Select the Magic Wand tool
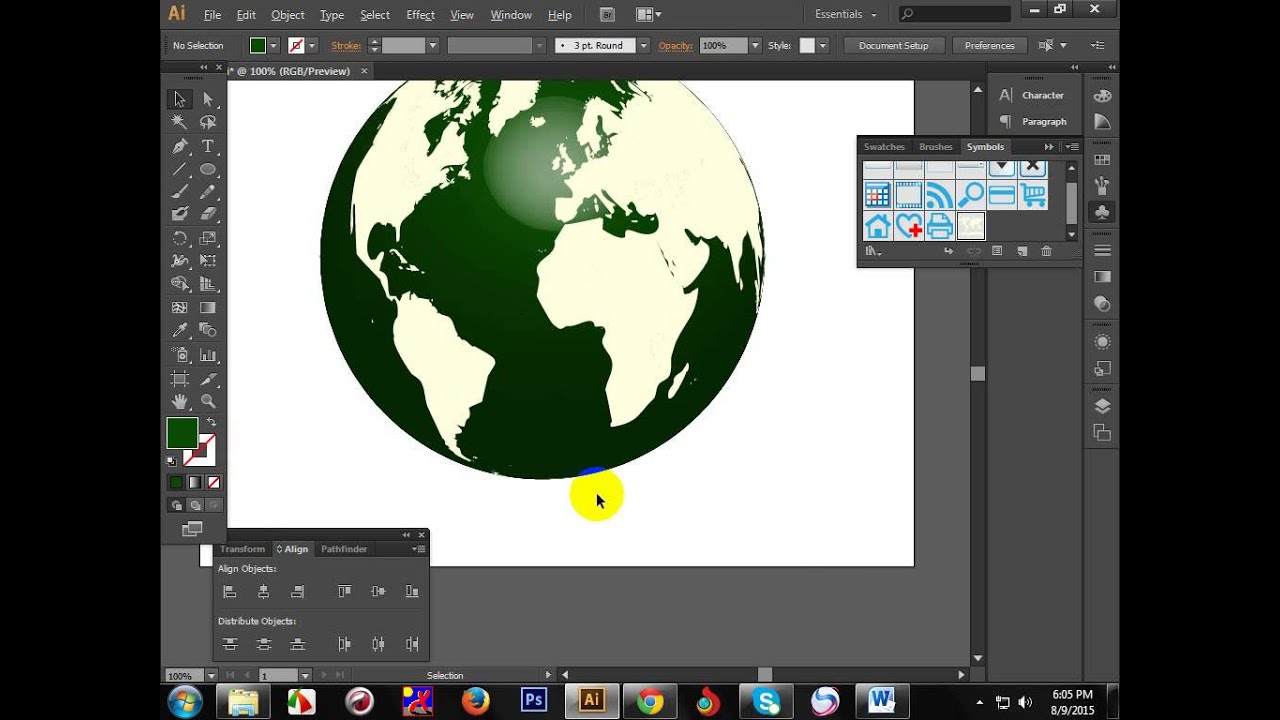 point(180,122)
